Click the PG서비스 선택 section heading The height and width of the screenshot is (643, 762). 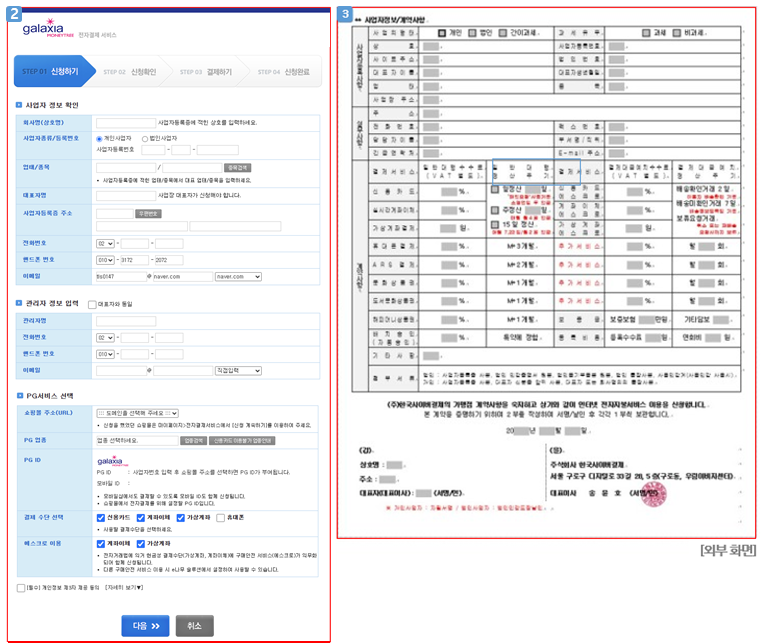coord(50,396)
